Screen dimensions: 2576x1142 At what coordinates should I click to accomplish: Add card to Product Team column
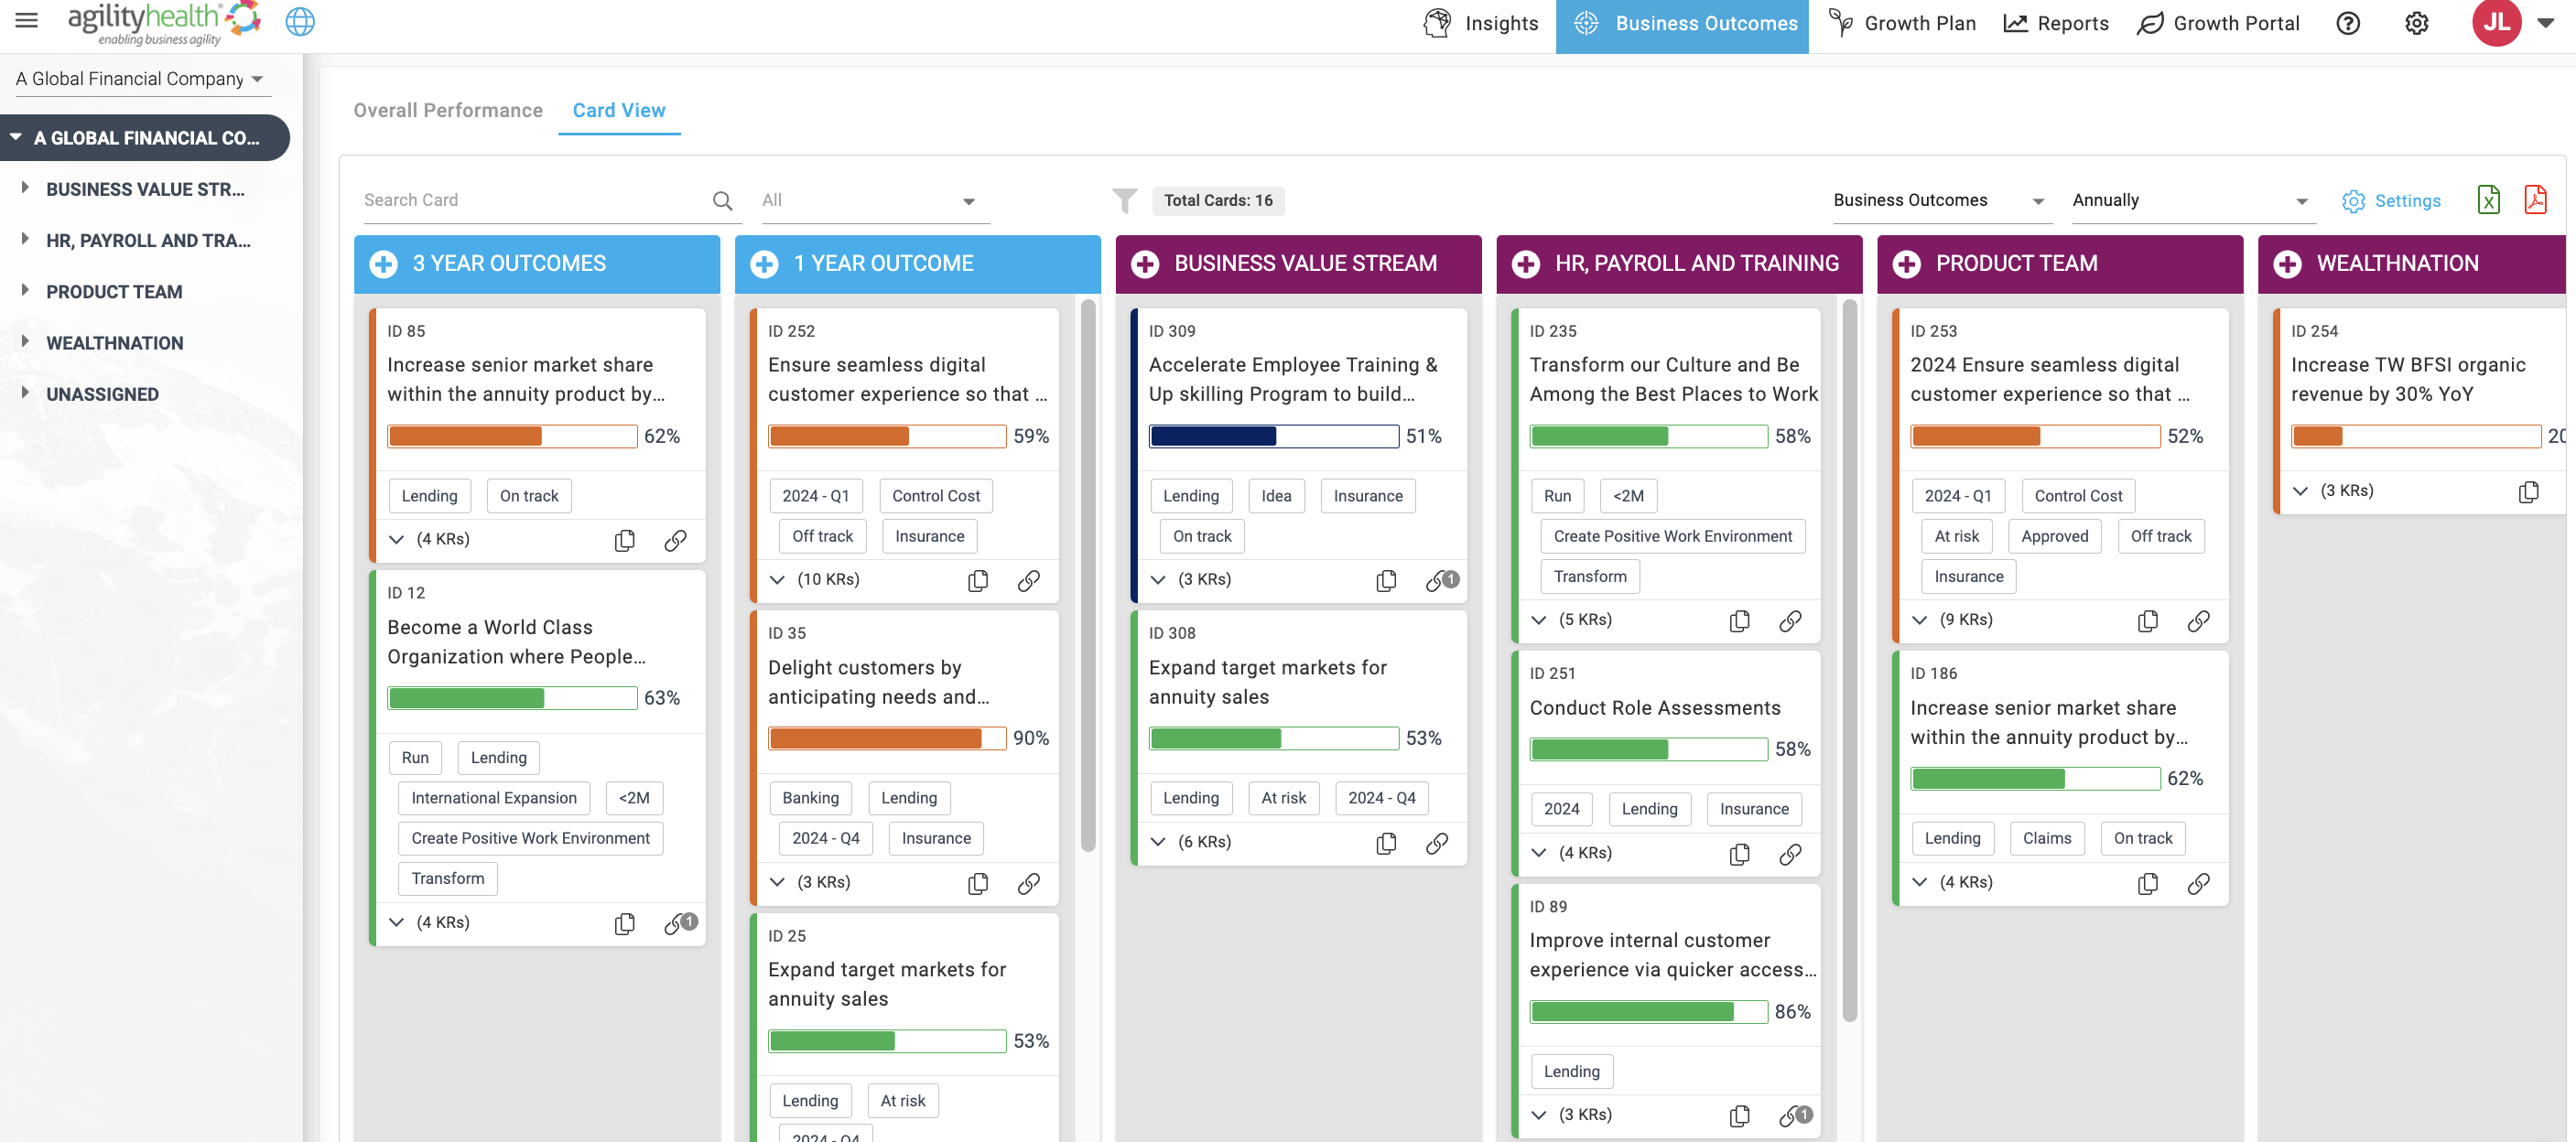tap(1907, 264)
